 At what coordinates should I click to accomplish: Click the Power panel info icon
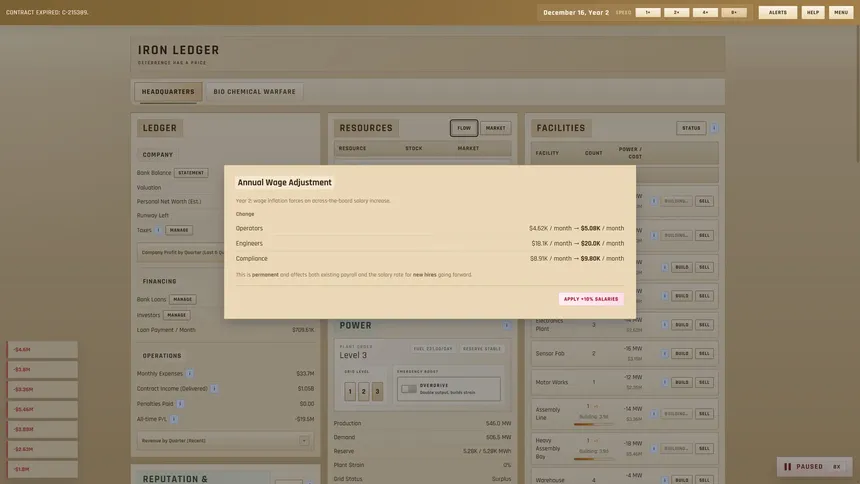(506, 325)
